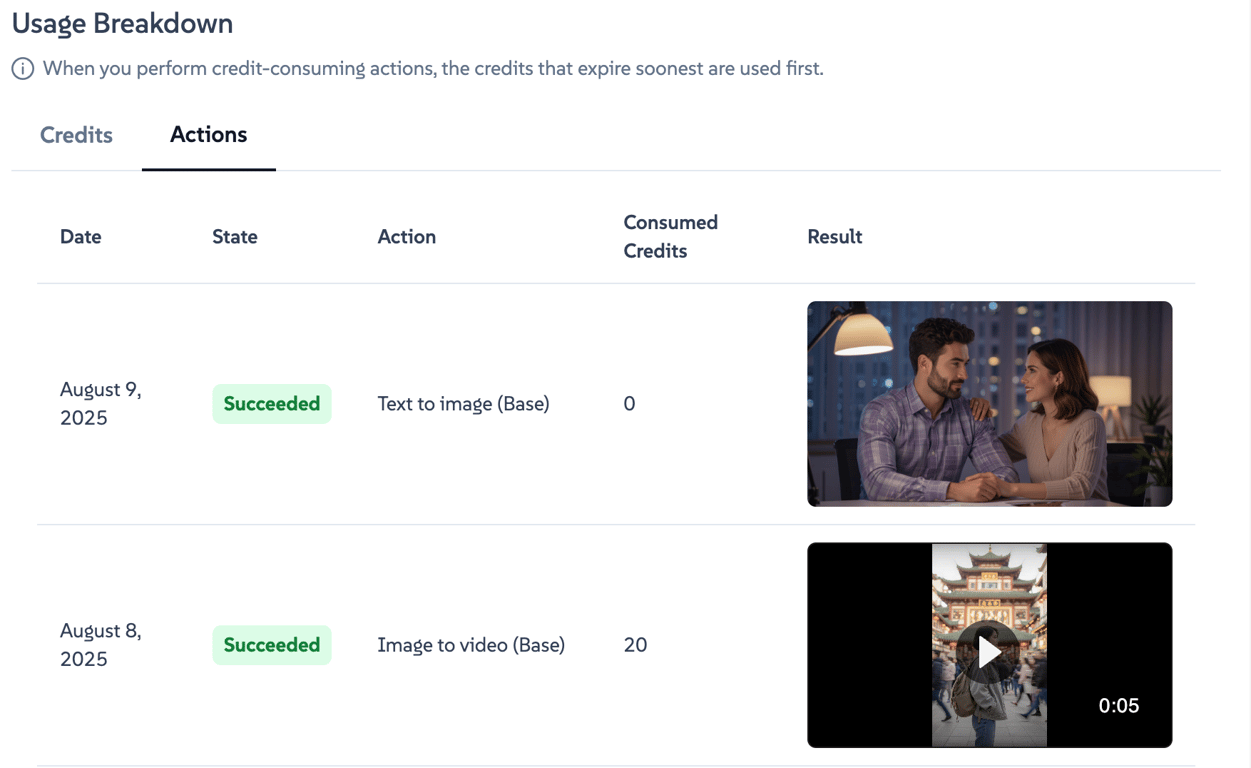The height and width of the screenshot is (768, 1251).
Task: Open the couple image result thumbnail
Action: pos(989,403)
